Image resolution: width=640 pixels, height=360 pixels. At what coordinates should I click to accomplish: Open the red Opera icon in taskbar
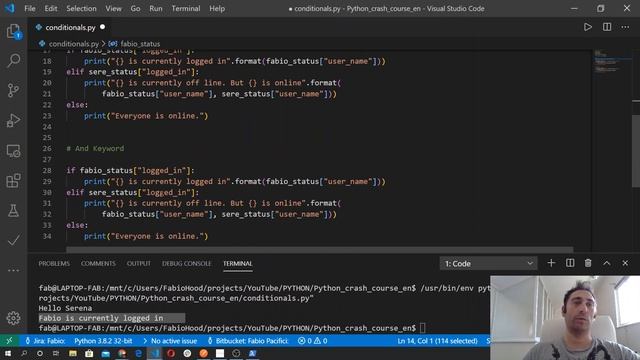pos(171,353)
